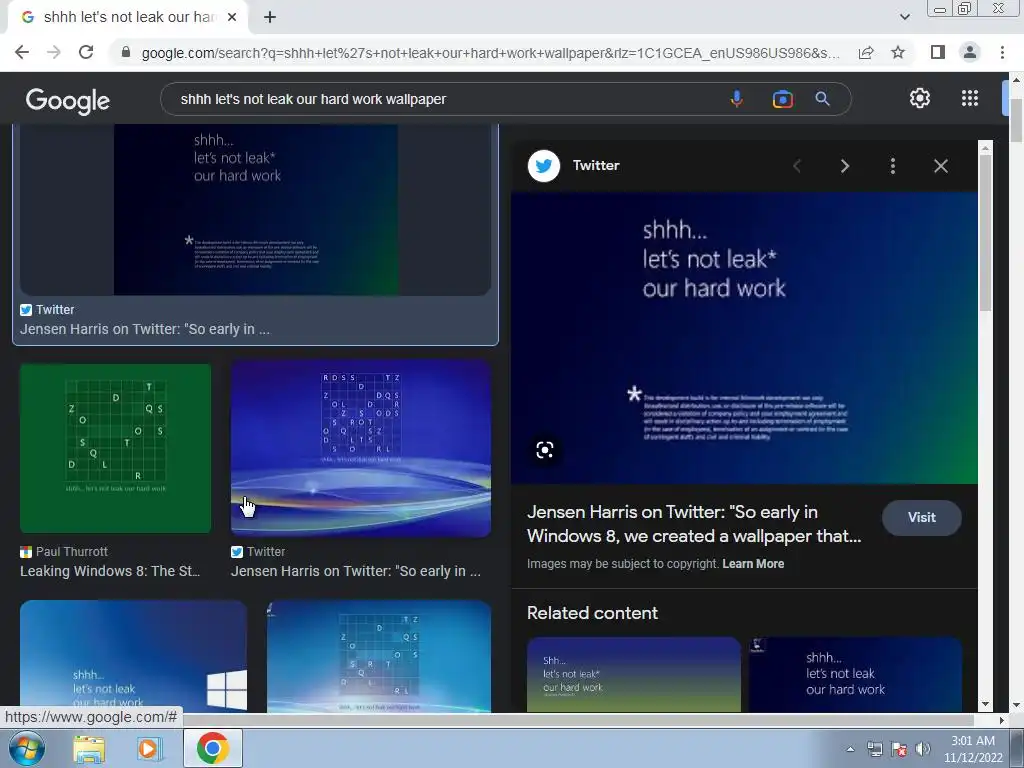Open Jensen Harris tweet title in preview
Screen dimensions: 1024x768
694,524
